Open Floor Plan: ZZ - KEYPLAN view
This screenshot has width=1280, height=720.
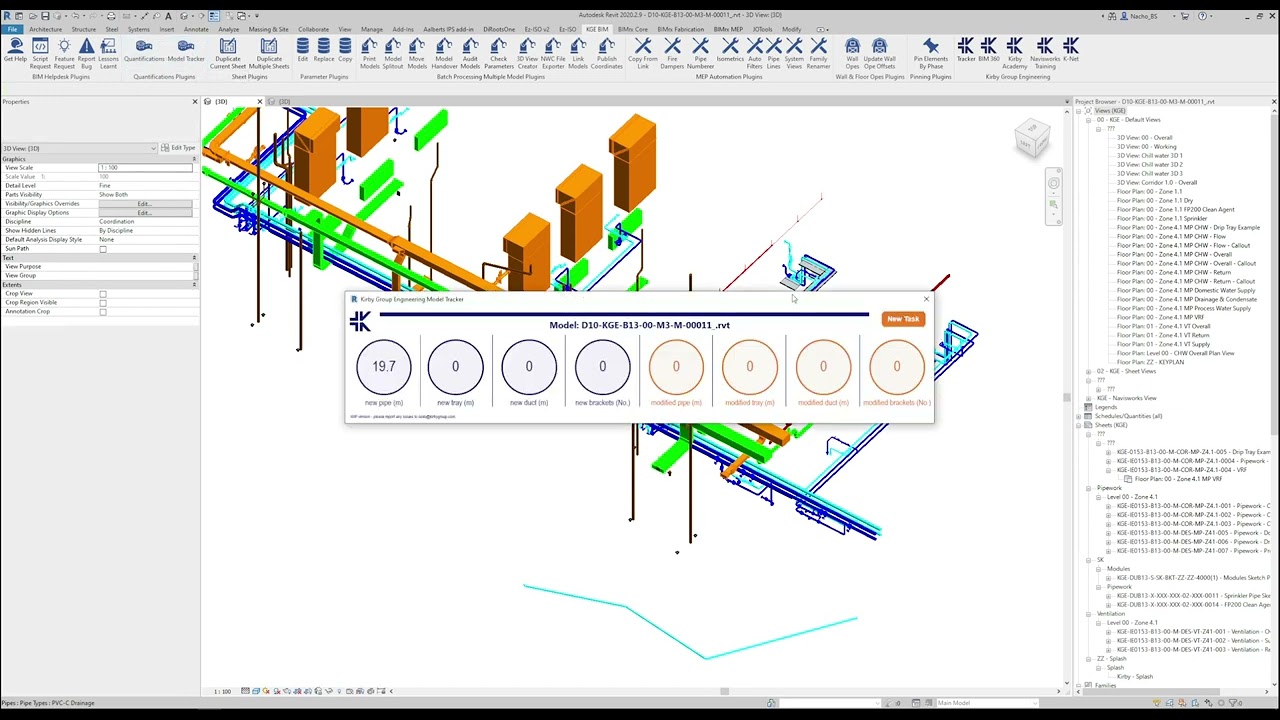pos(1150,362)
